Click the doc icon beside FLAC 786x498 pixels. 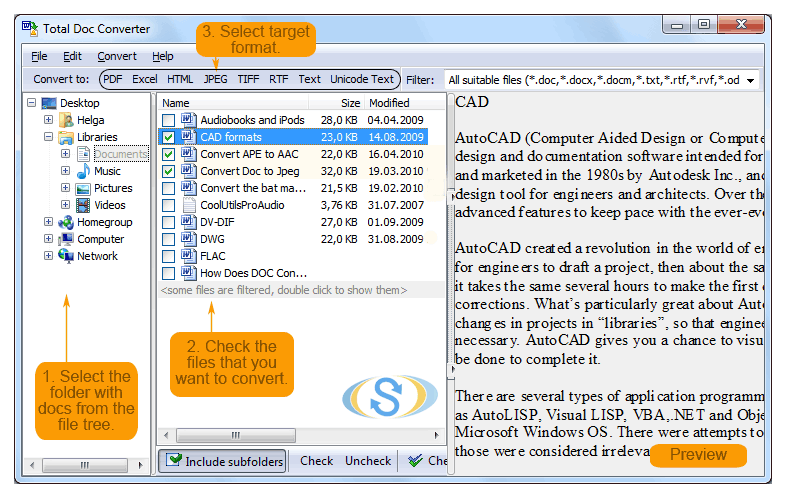188,256
